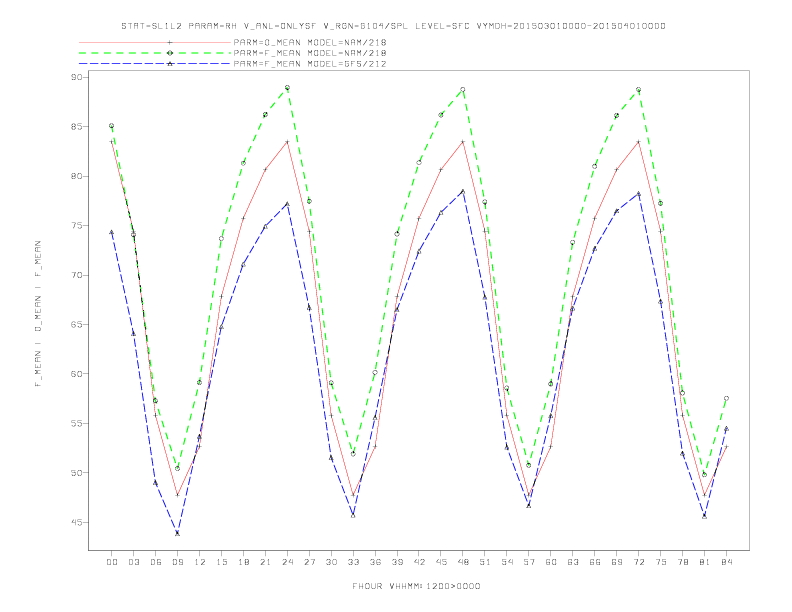Click x-axis forecast hour label 84
This screenshot has height=612, width=792.
point(726,562)
